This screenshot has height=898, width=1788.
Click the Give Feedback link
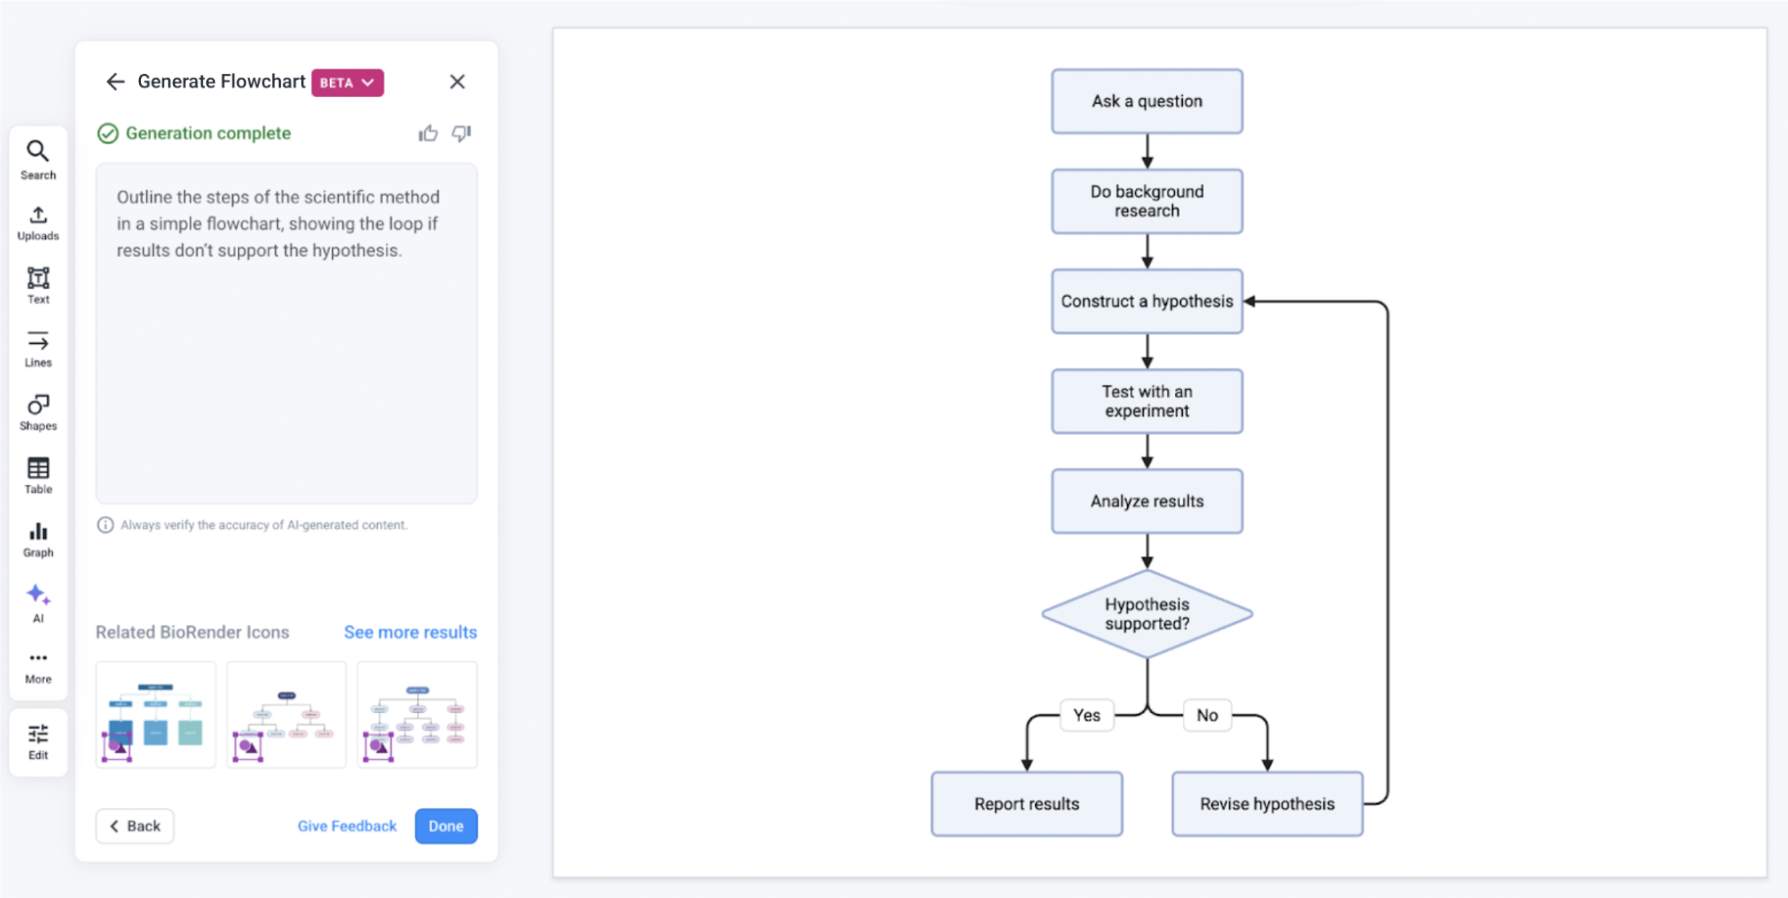(346, 826)
